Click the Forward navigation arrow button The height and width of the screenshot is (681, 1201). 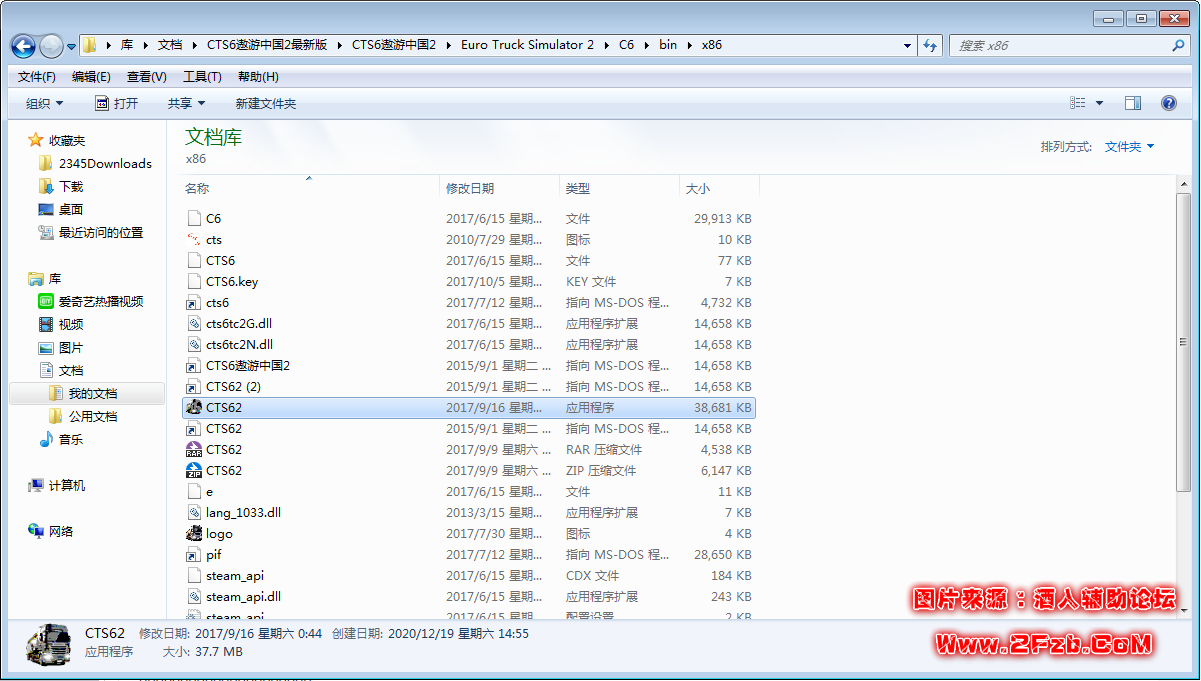51,46
